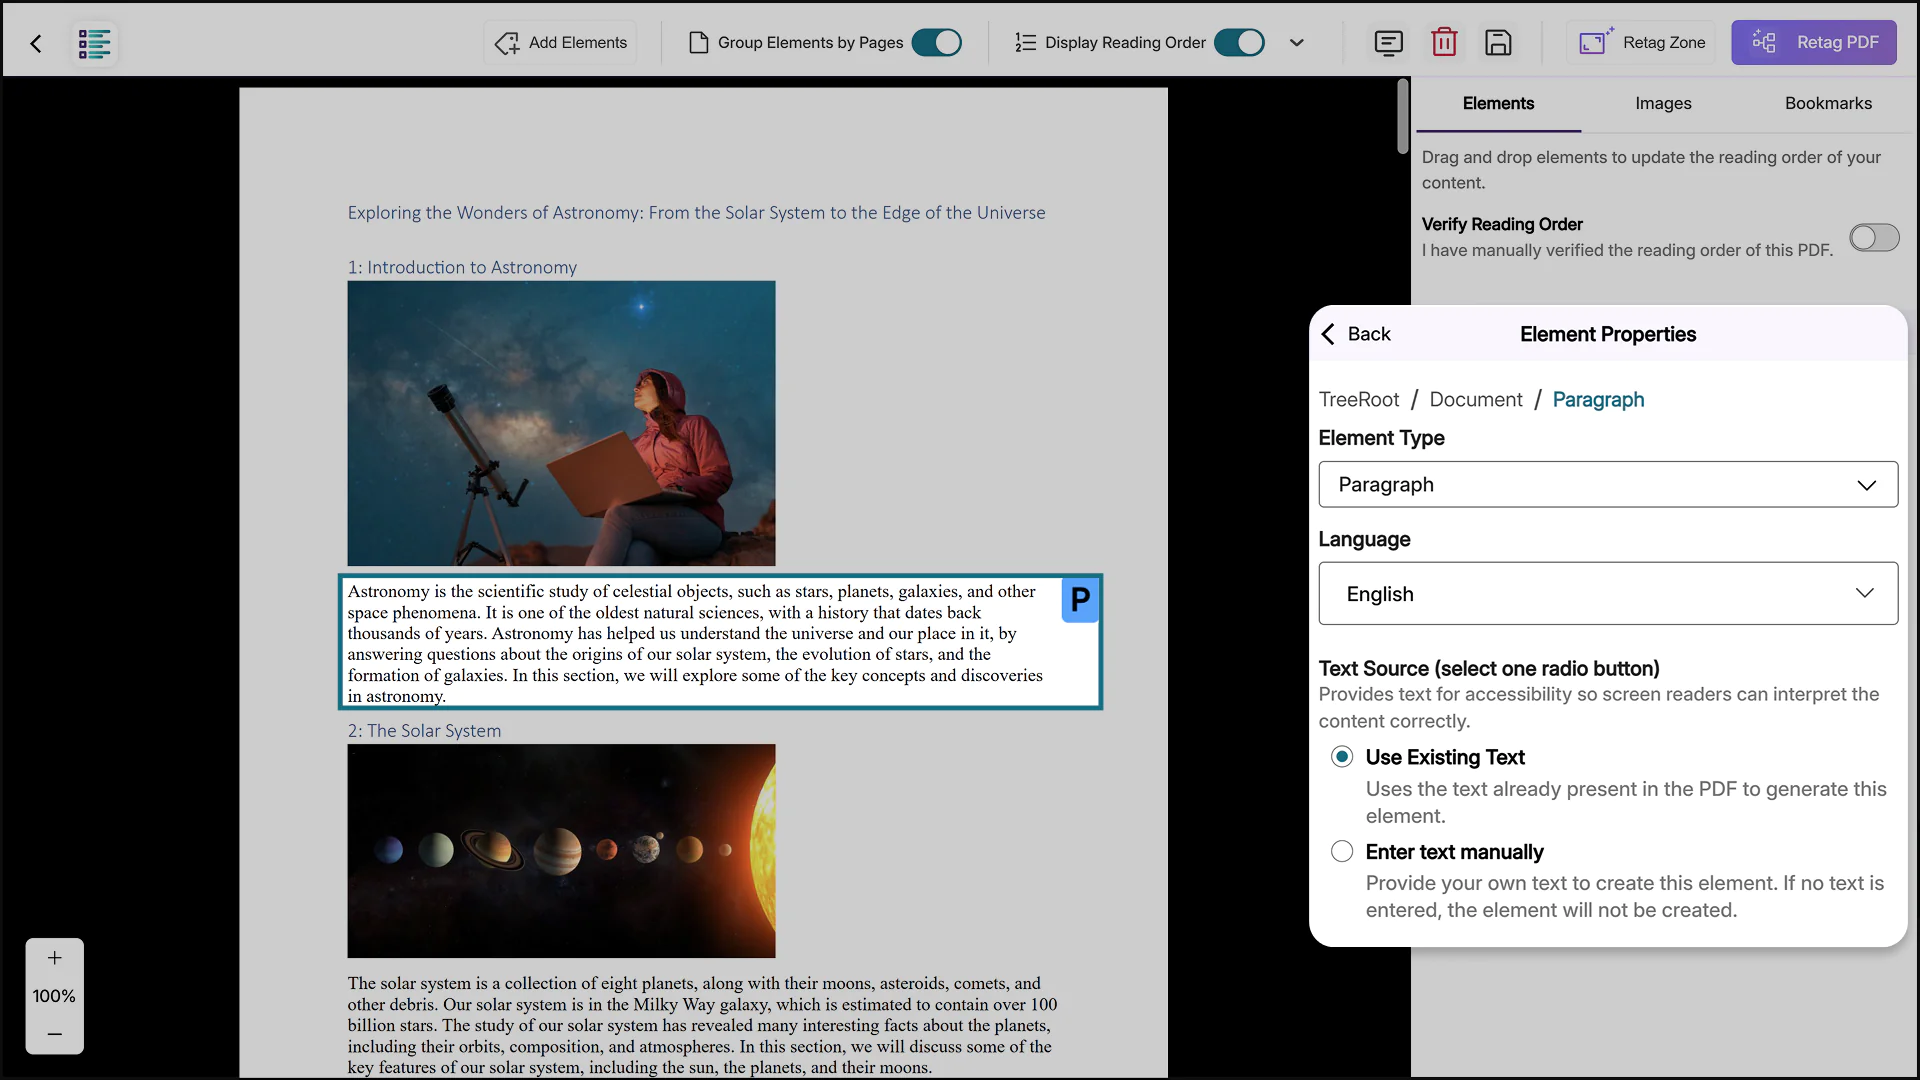Click the zoom in plus icon
This screenshot has width=1920, height=1080.
coord(55,958)
